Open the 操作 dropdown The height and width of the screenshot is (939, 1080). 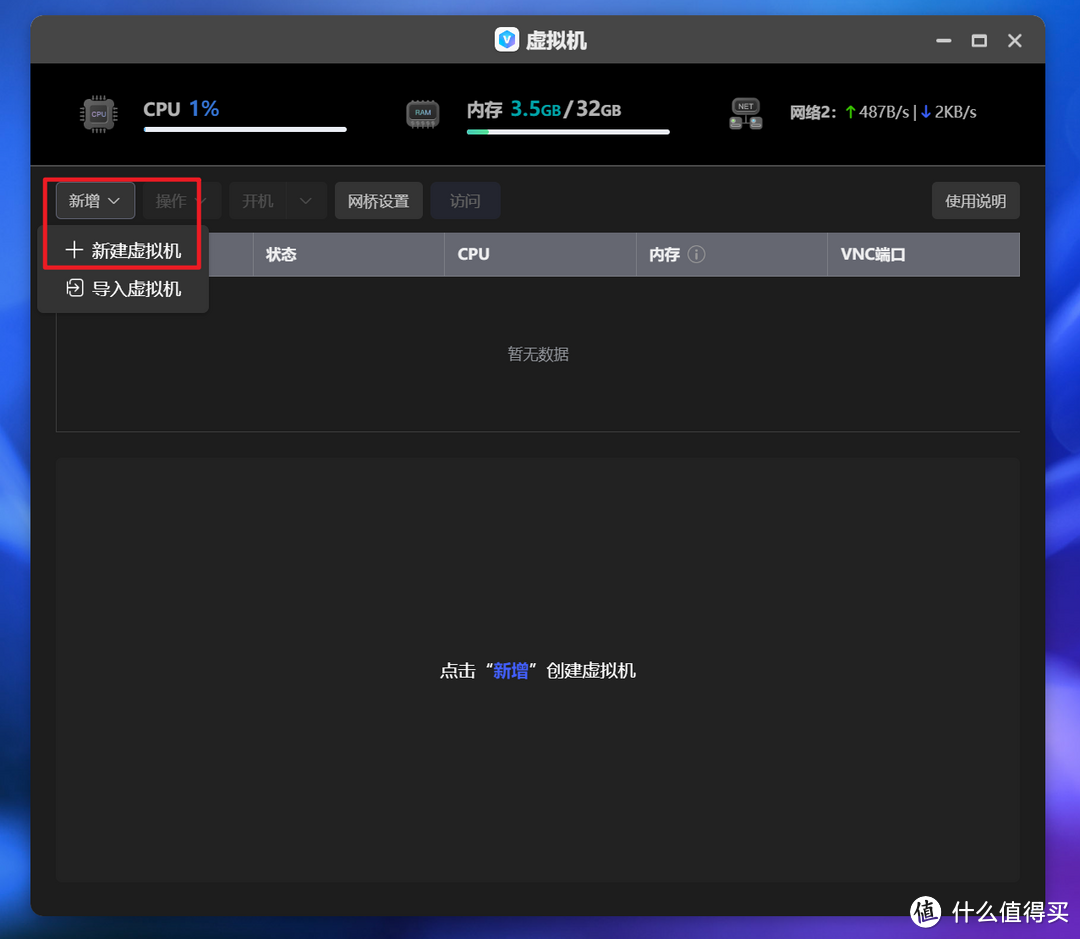[182, 201]
